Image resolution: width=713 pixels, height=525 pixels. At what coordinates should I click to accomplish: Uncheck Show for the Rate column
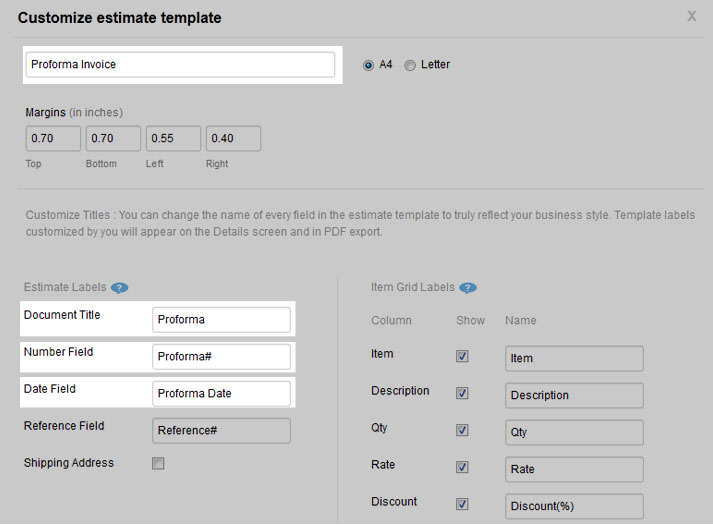[x=462, y=467]
